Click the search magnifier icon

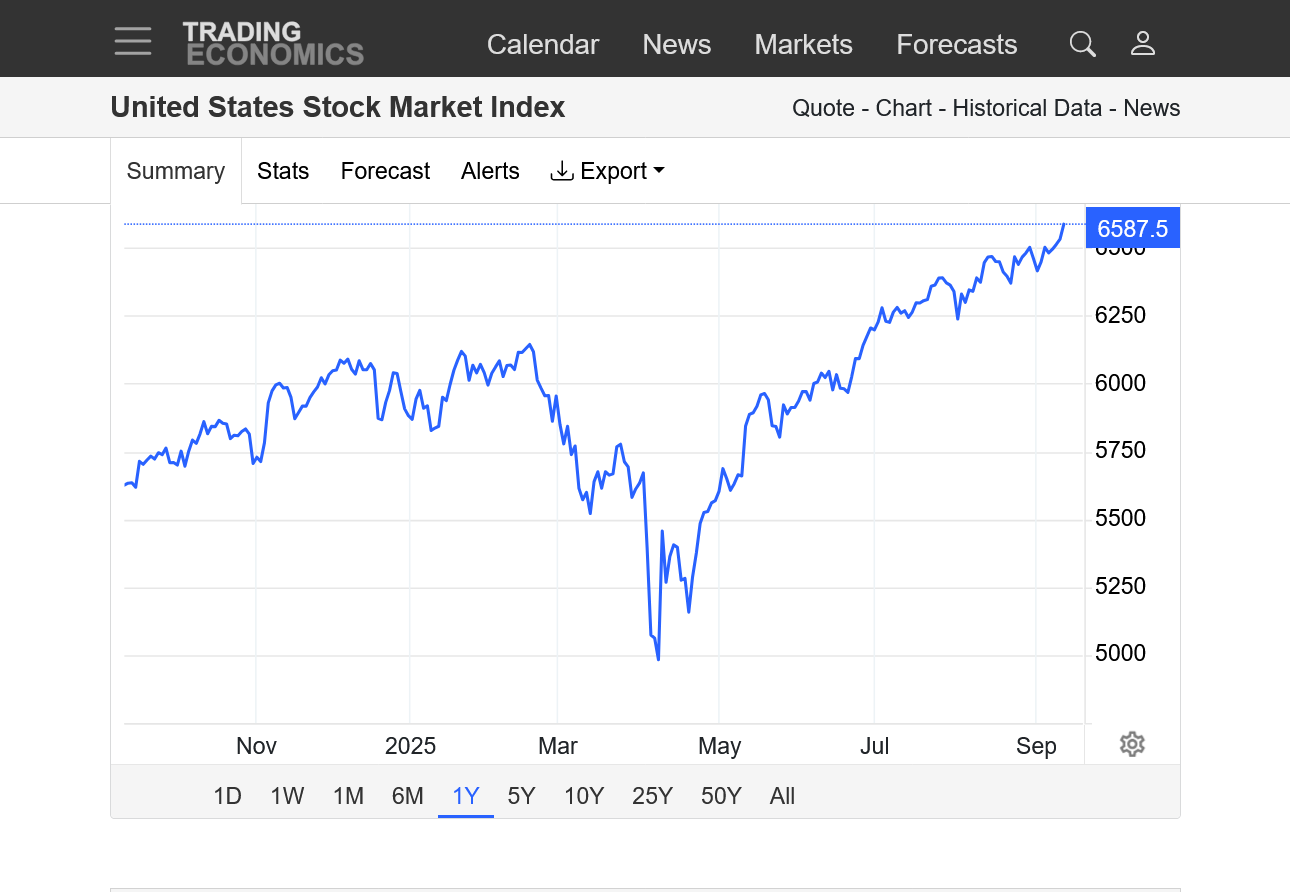click(1082, 44)
